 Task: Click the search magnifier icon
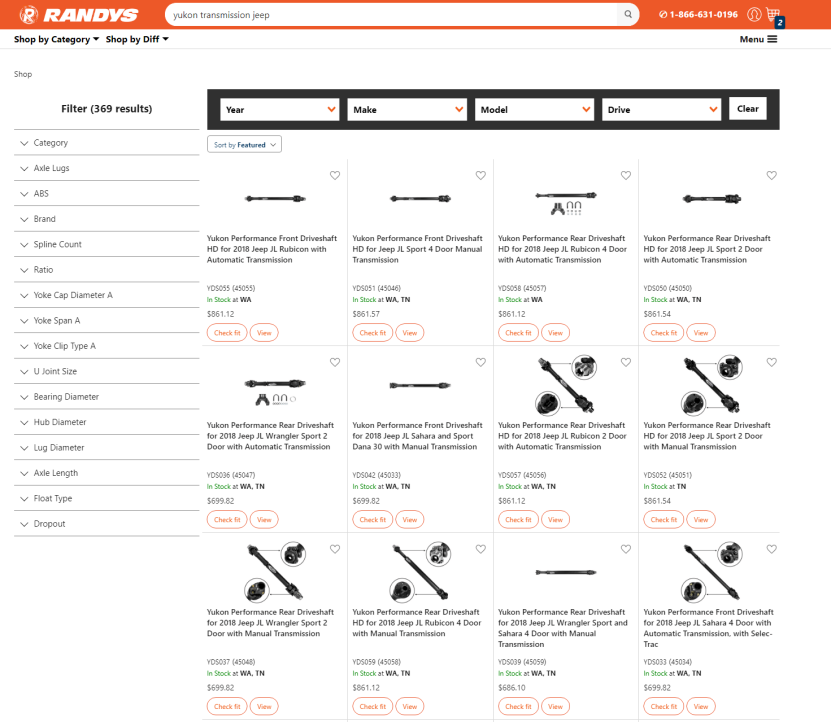click(628, 15)
